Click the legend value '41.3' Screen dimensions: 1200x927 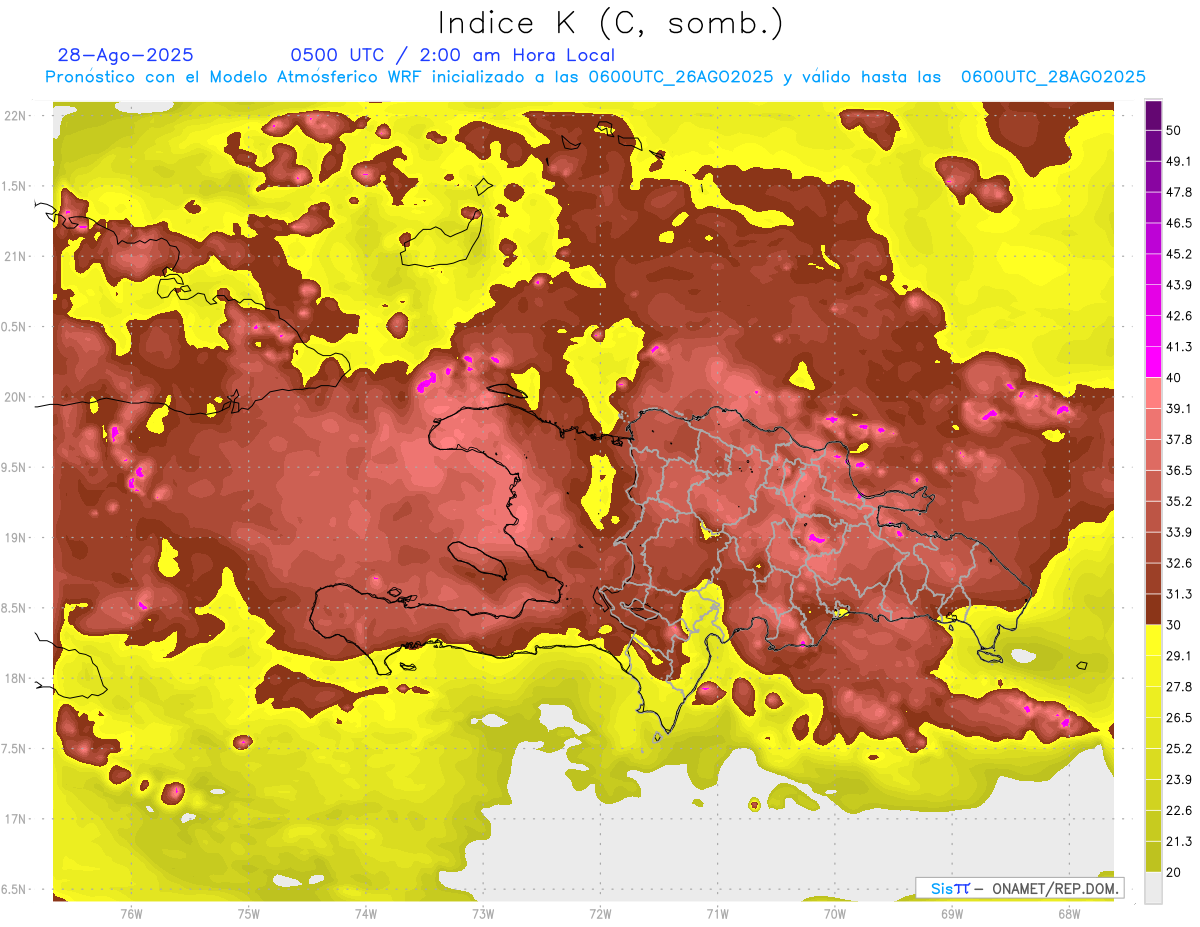pos(1178,347)
